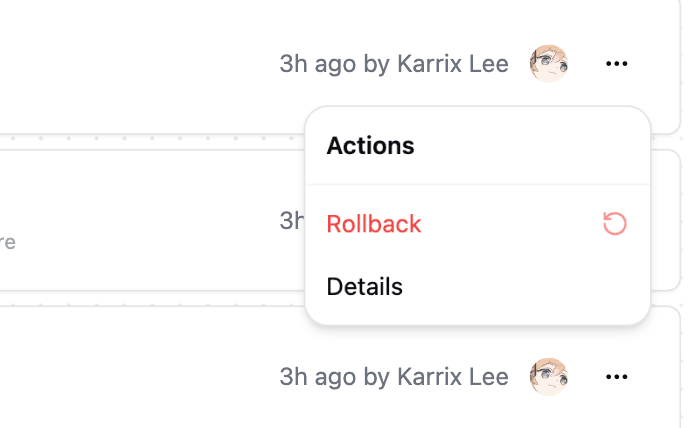Click the top row "Karrix Lee" author name
The width and height of the screenshot is (692, 428).
point(452,64)
